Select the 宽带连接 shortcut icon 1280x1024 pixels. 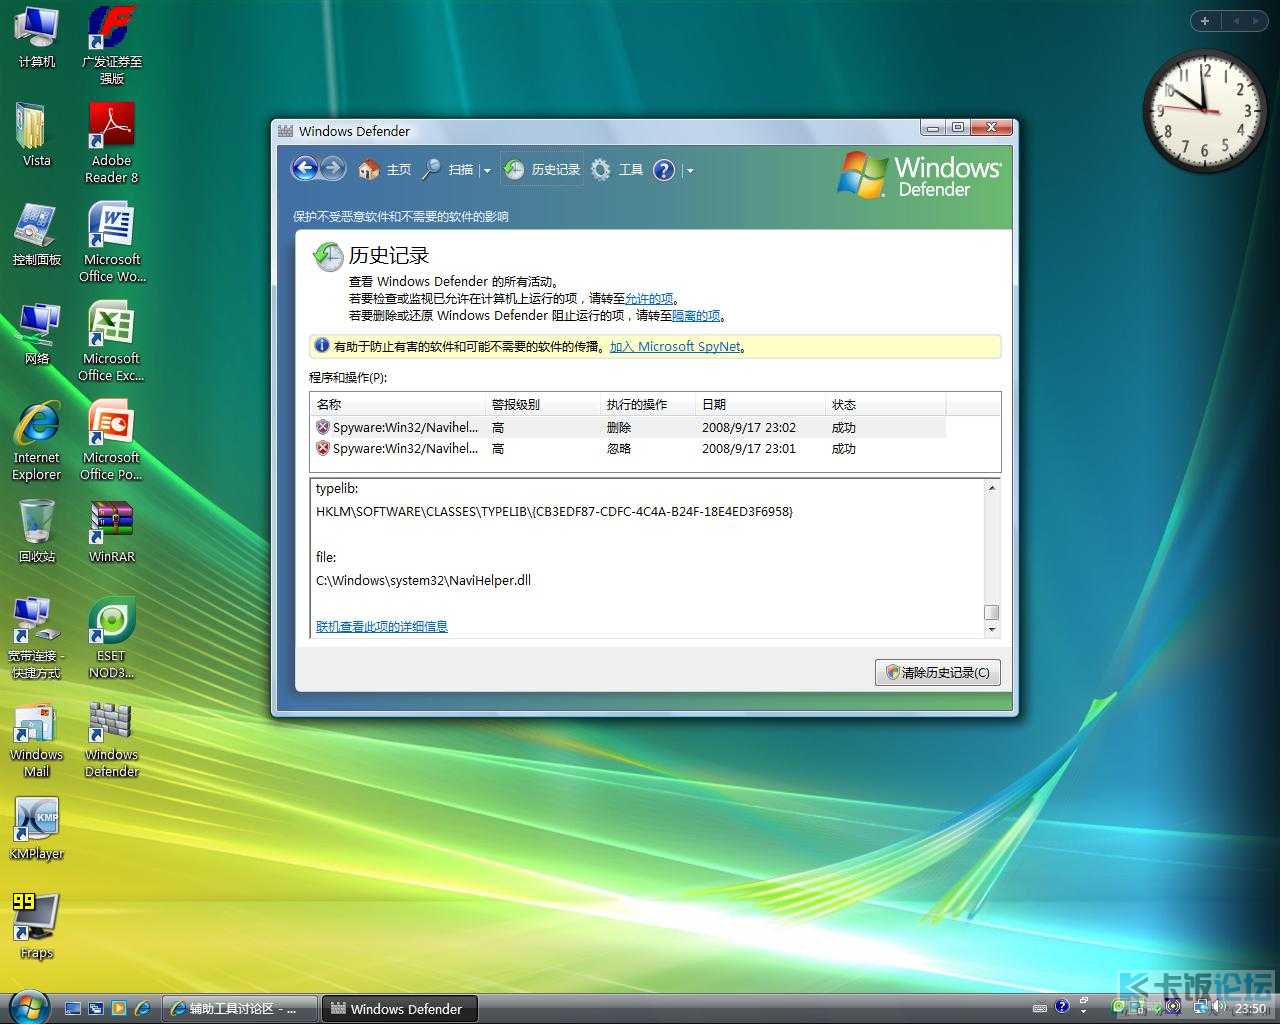coord(37,638)
